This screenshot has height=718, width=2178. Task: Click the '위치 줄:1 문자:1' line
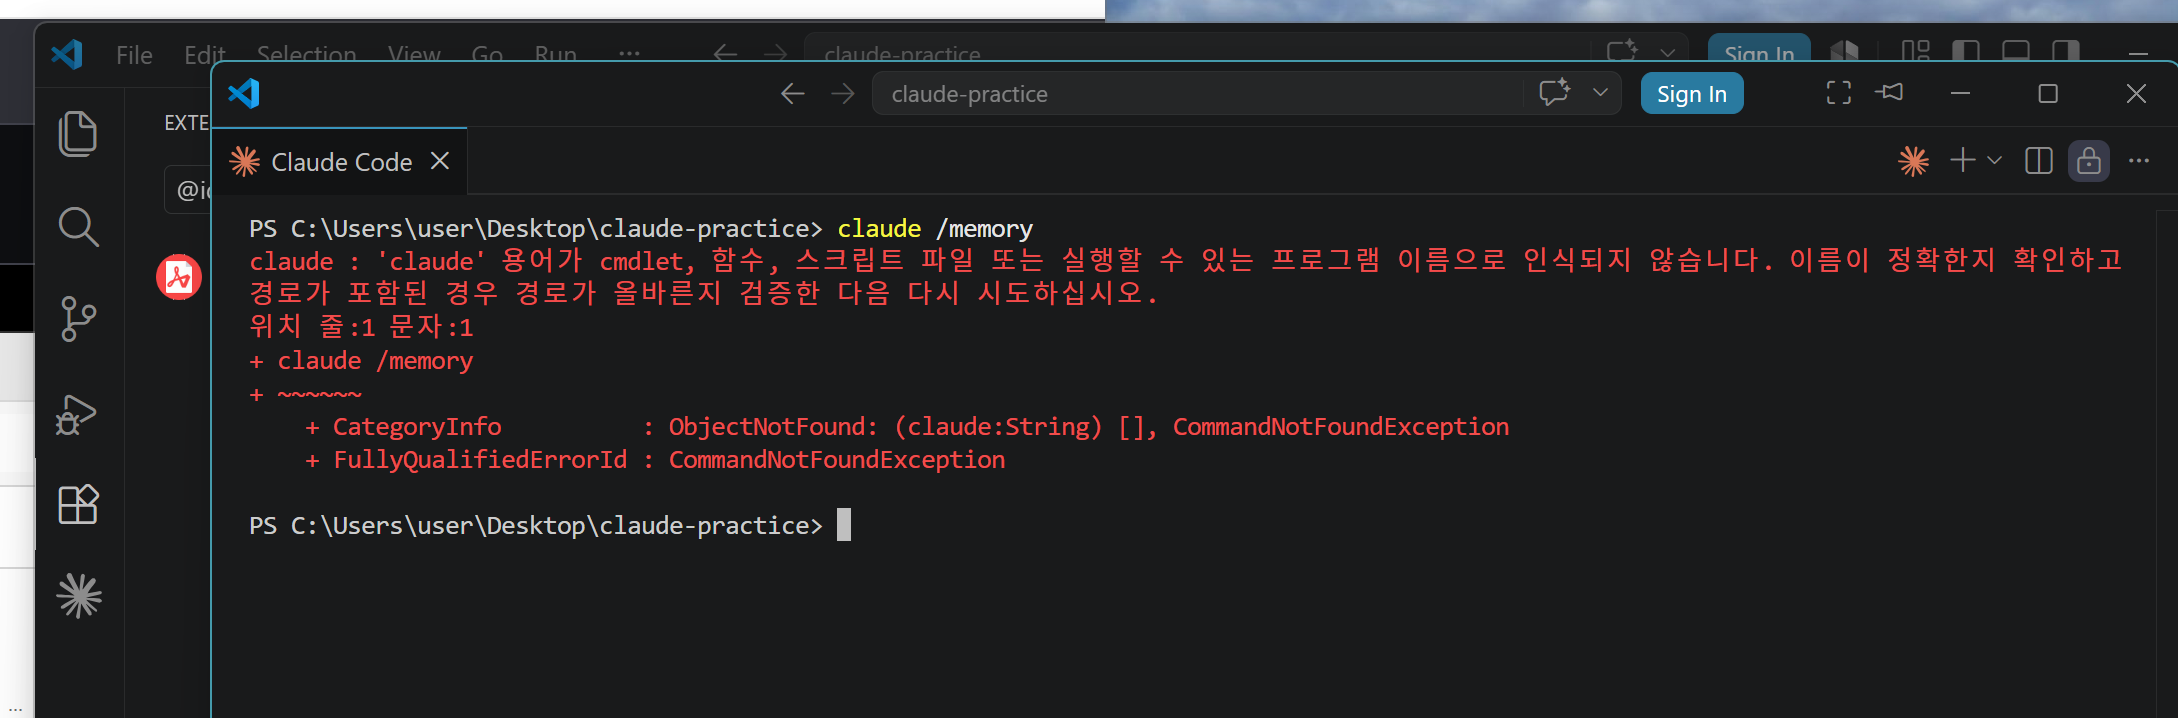(361, 327)
